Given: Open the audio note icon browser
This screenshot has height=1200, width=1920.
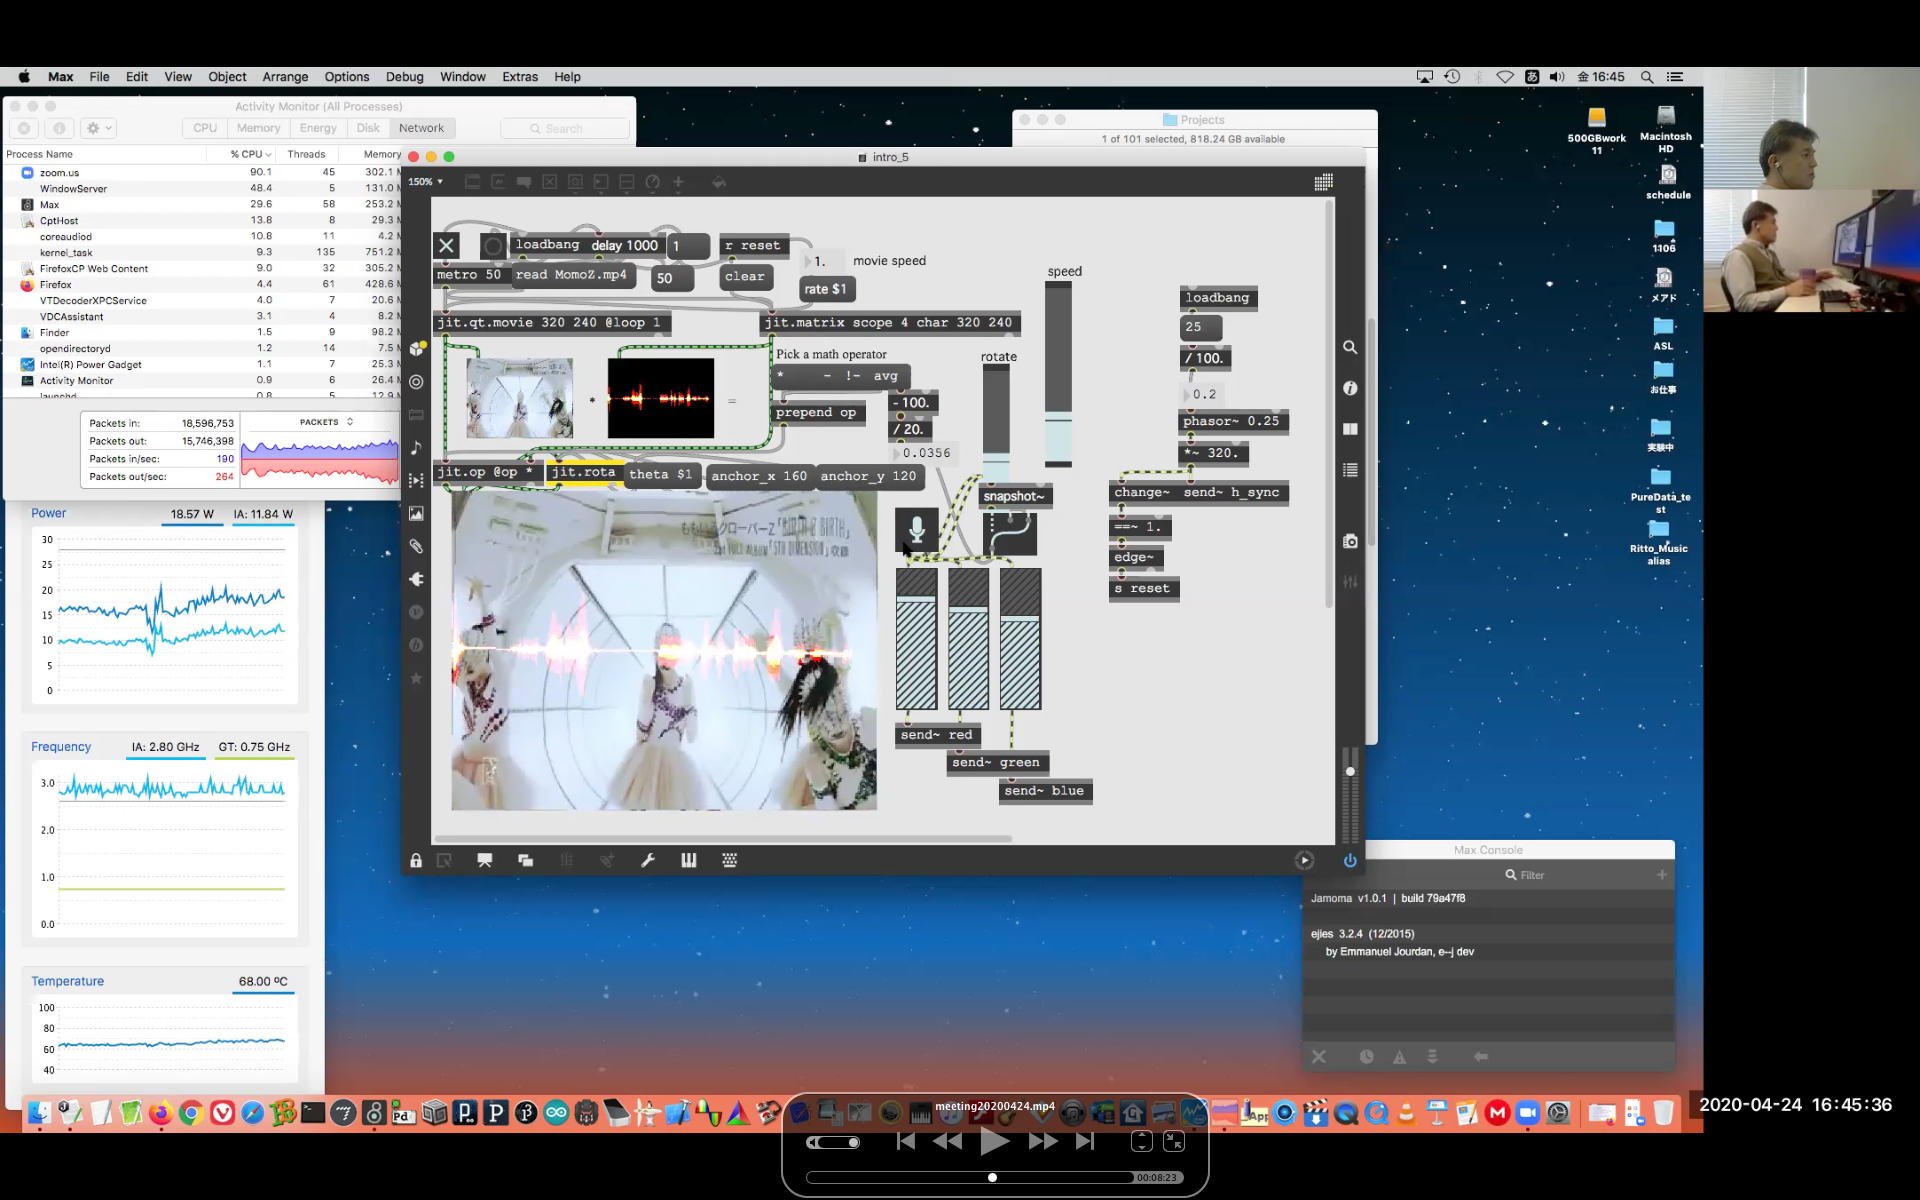Looking at the screenshot, I should 417,448.
